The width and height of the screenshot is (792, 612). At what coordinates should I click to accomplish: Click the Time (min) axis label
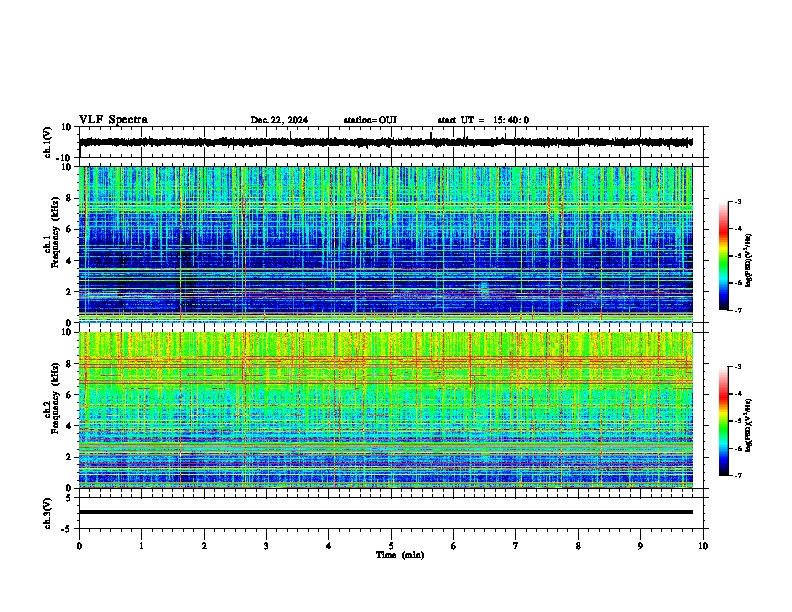click(x=400, y=555)
